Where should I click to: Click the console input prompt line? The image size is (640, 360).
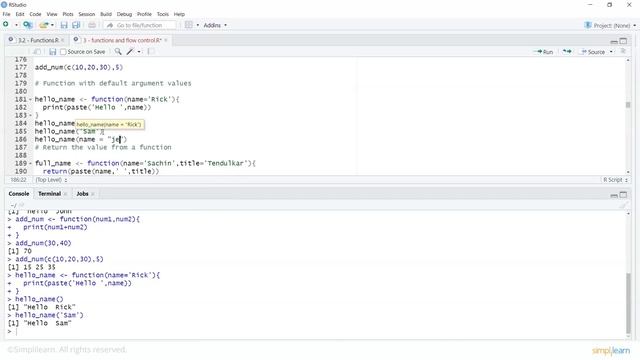point(314,331)
